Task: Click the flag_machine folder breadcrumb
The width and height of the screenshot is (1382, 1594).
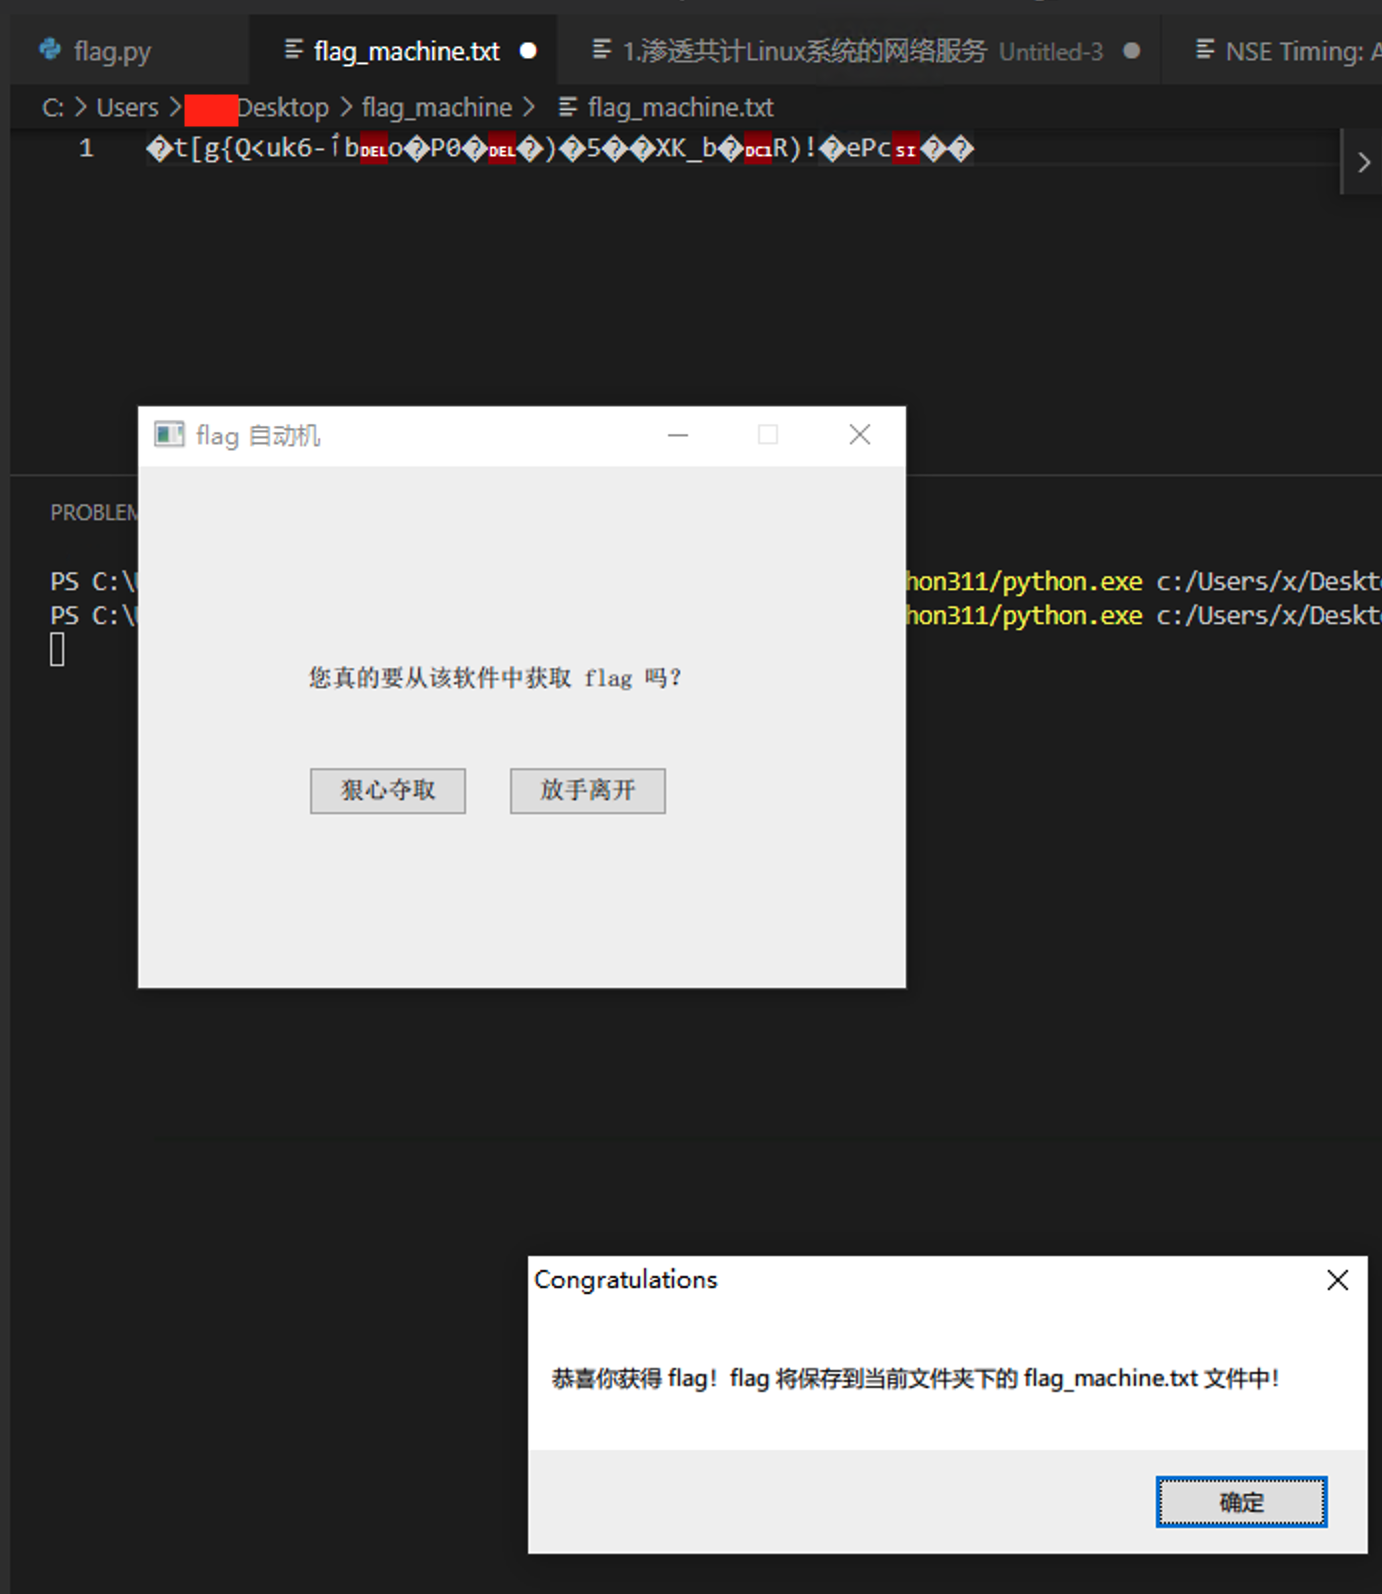Action: pos(437,107)
